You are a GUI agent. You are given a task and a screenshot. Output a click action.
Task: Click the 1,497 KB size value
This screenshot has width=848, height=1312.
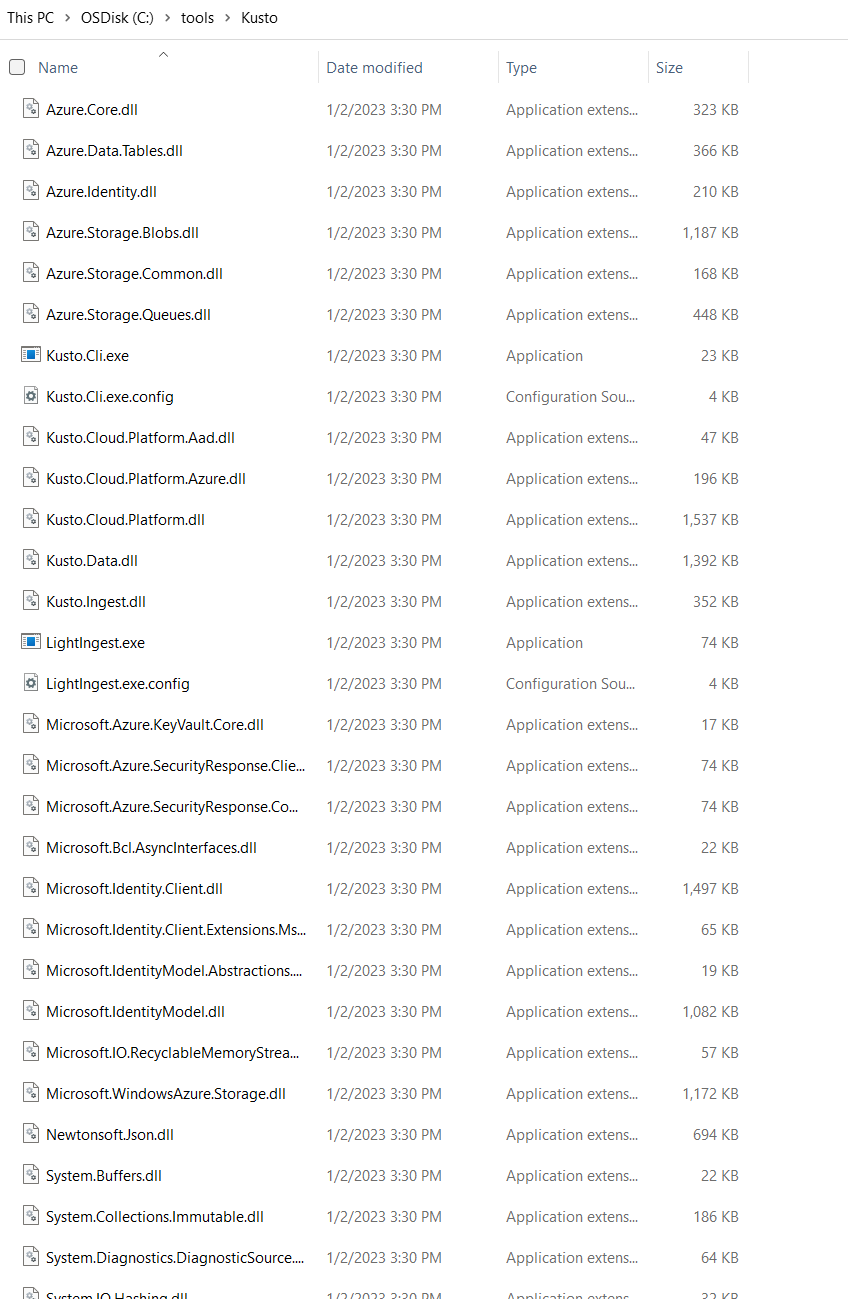[711, 889]
